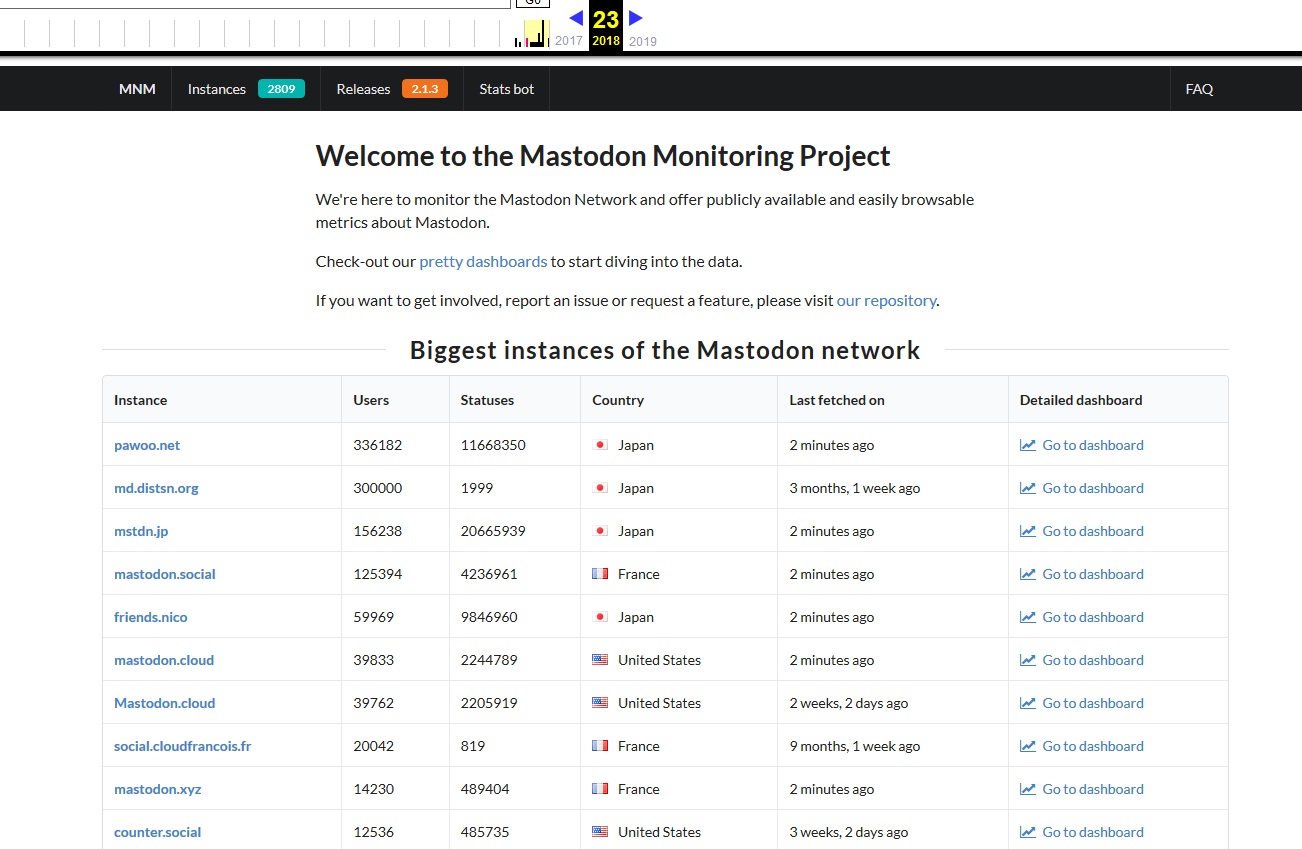1302x849 pixels.
Task: Go to next Wayback capture with right arrow
Action: [636, 17]
